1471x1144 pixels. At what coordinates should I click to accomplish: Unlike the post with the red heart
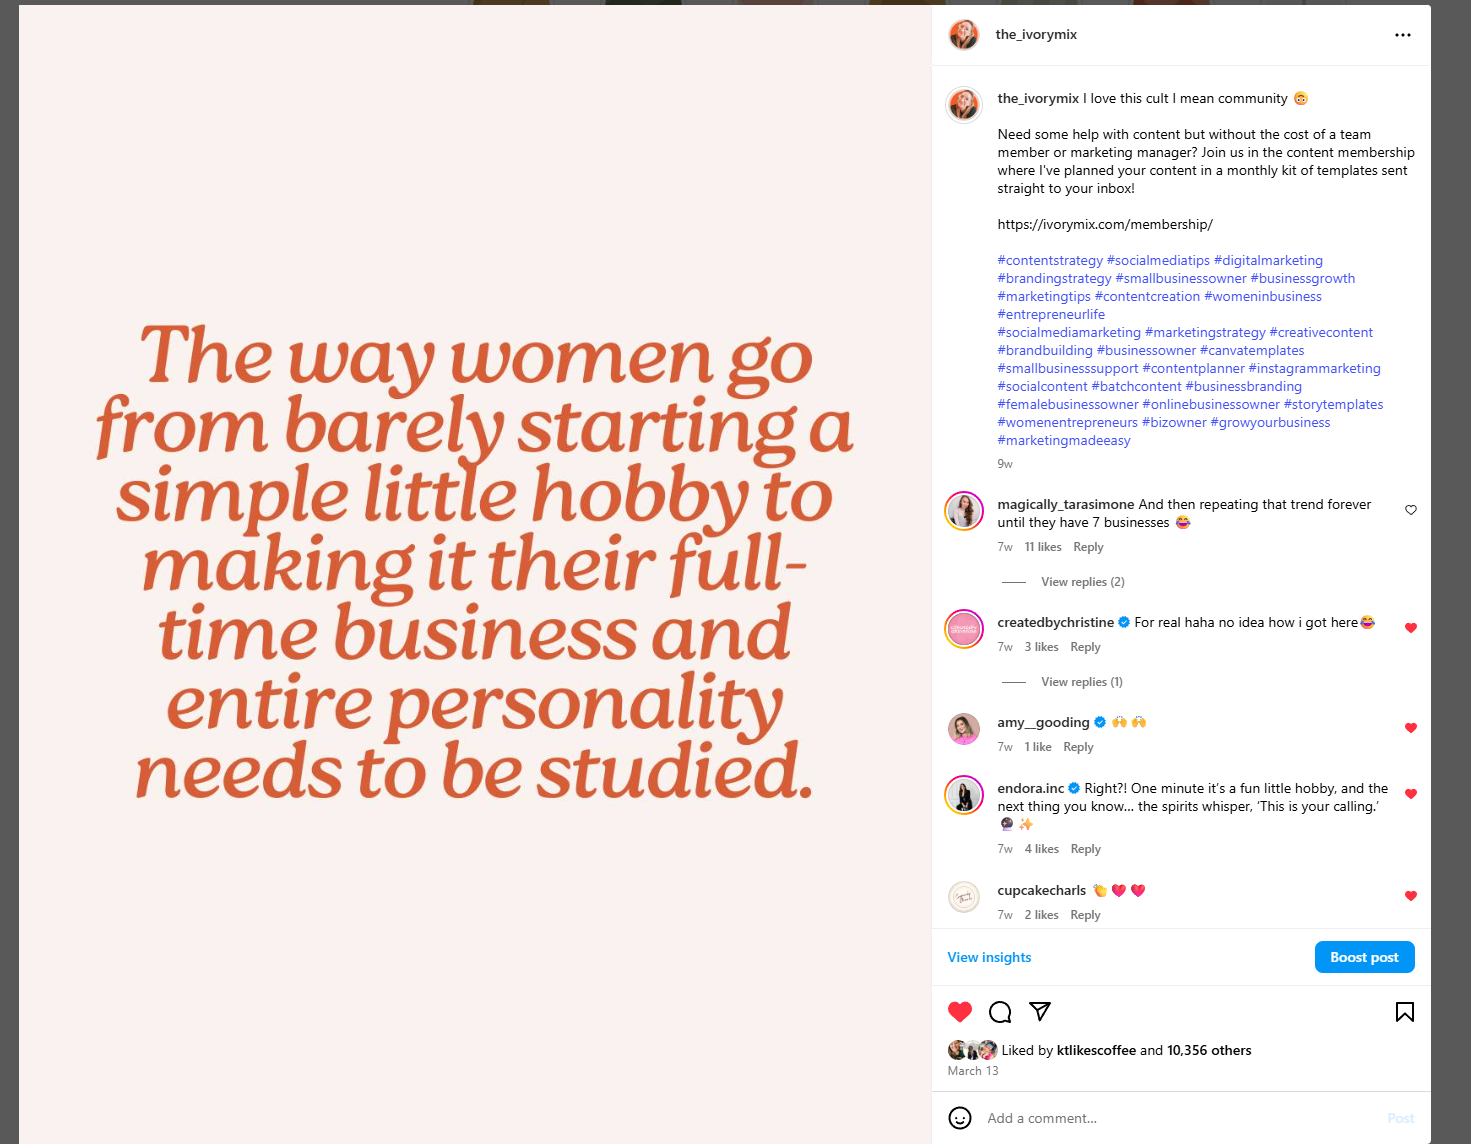pyautogui.click(x=960, y=1012)
